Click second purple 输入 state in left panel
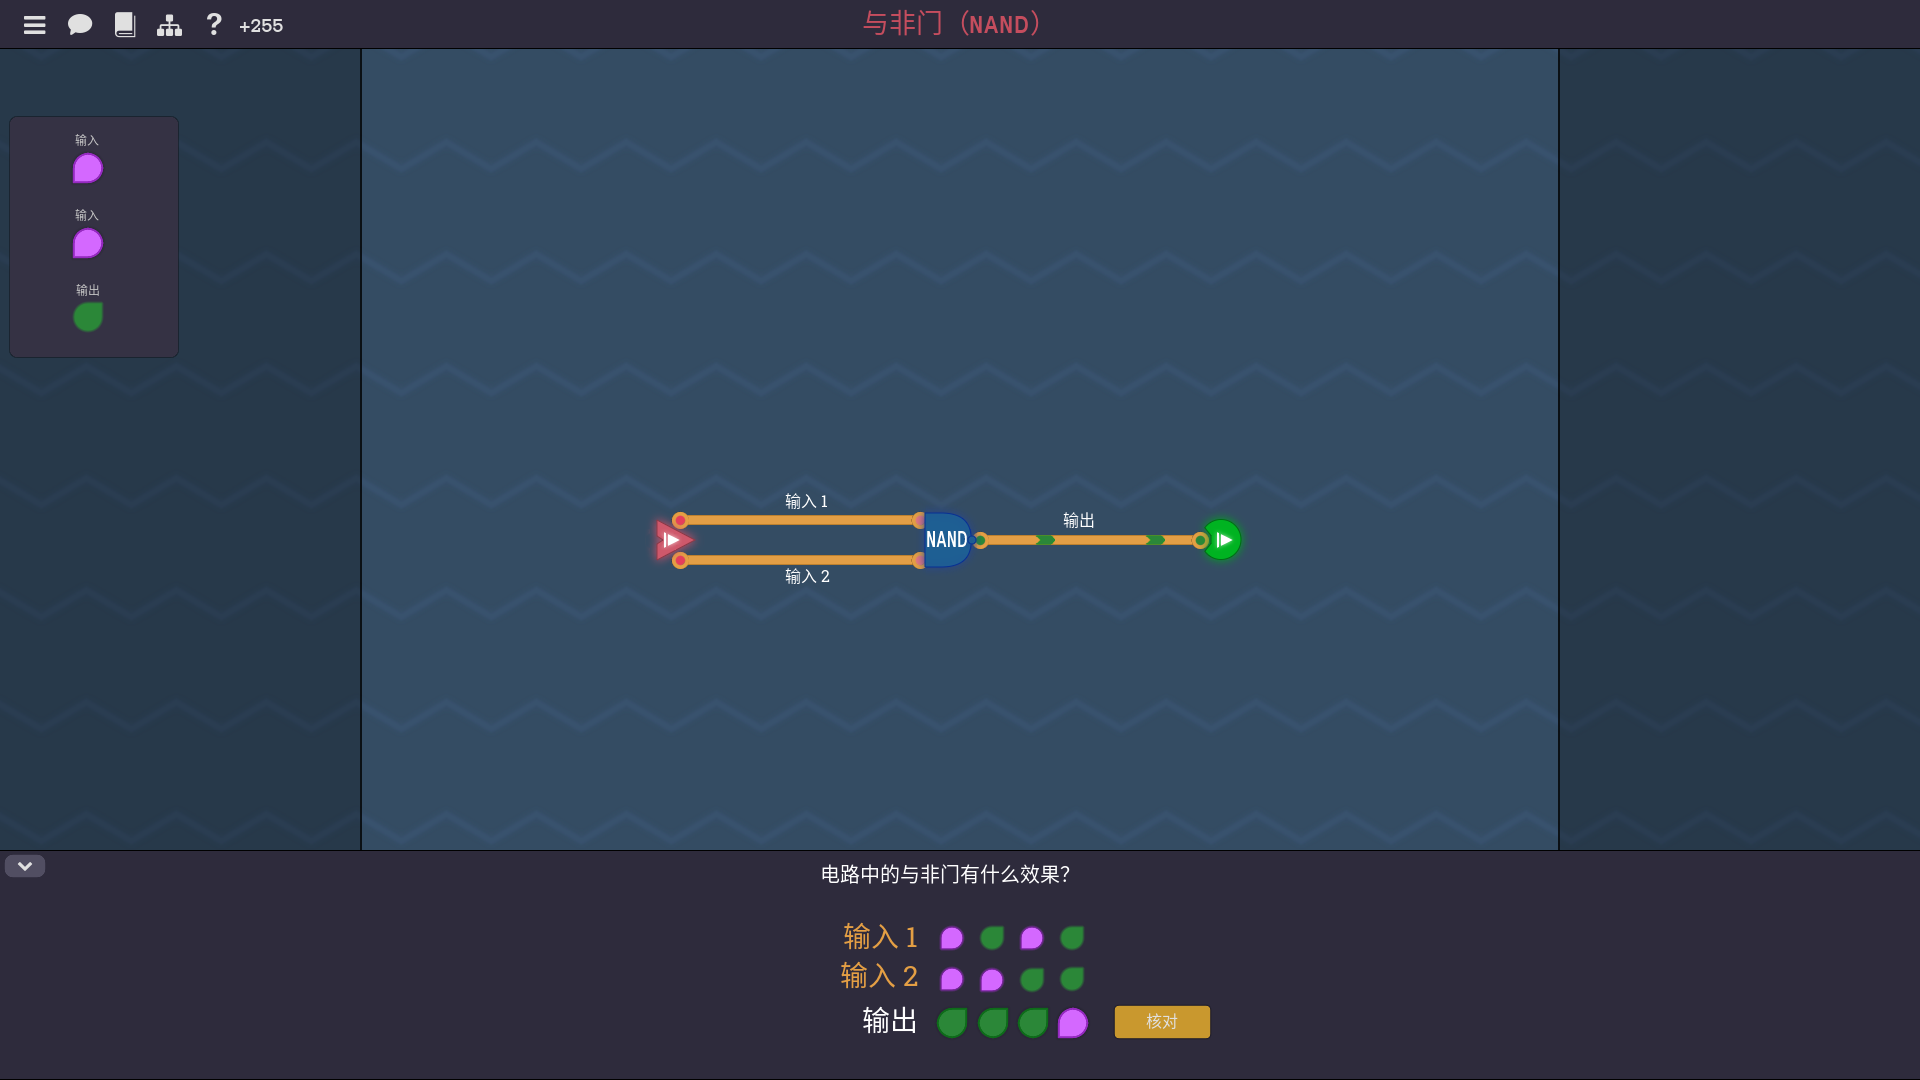 [88, 243]
